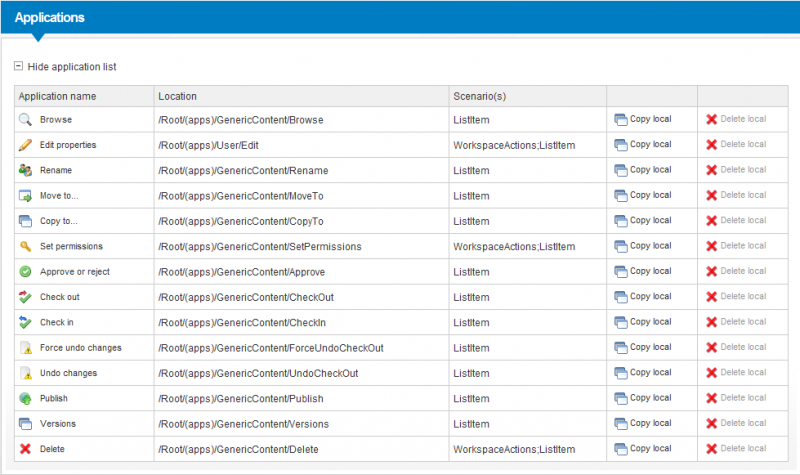
Task: Click the Set permissions key icon
Action: click(x=25, y=246)
